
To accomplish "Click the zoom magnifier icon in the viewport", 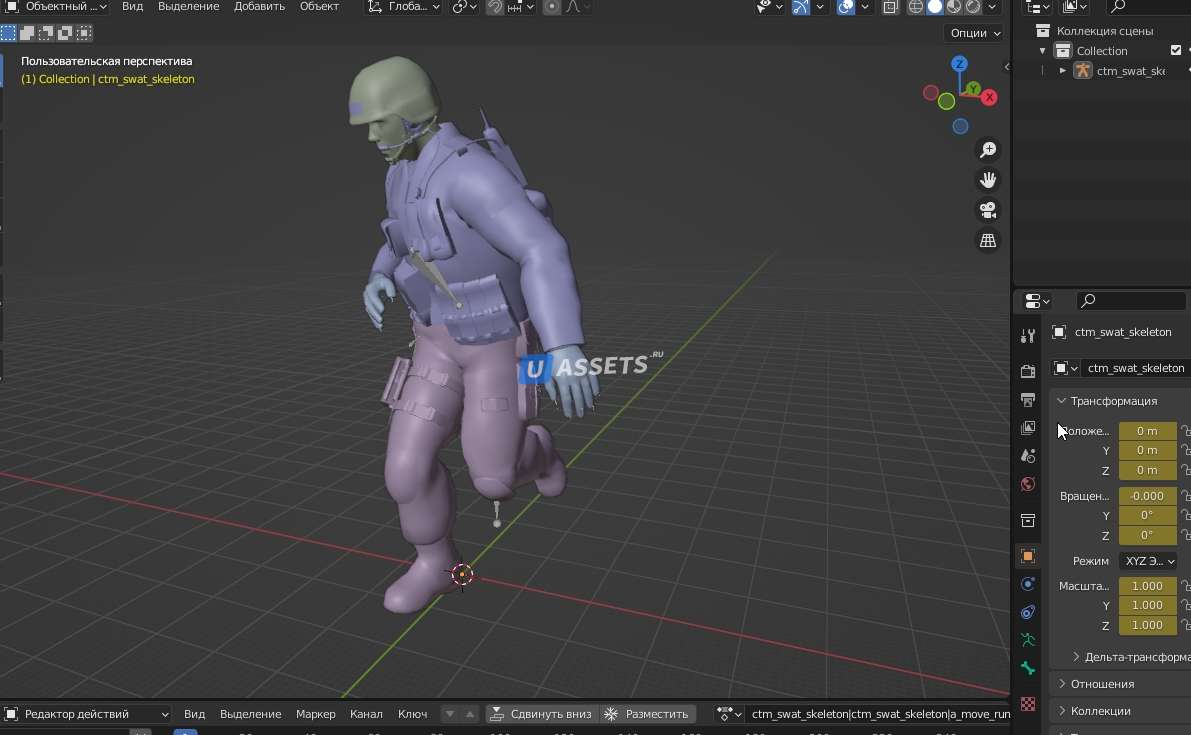I will (x=988, y=150).
